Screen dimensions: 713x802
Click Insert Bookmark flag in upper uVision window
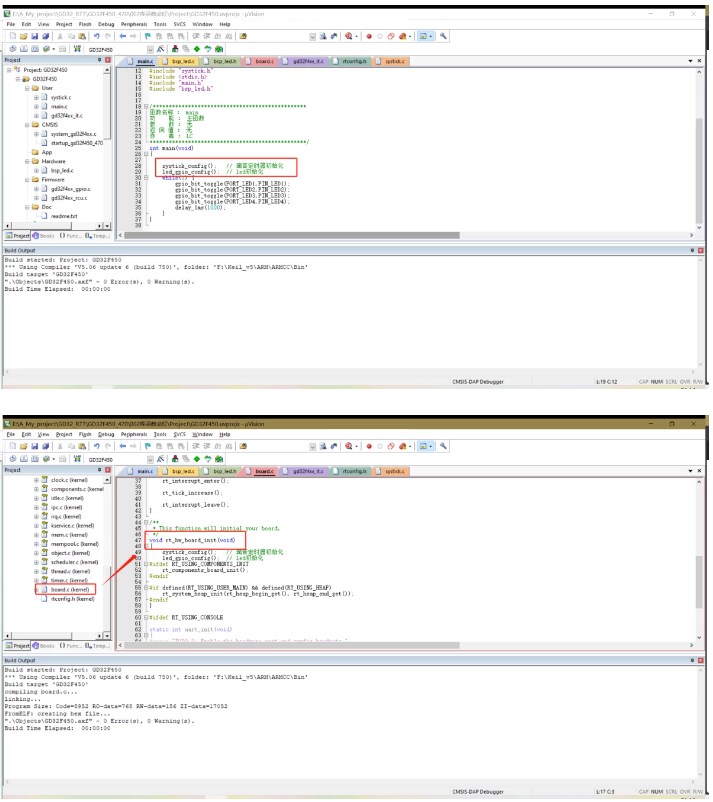148,36
